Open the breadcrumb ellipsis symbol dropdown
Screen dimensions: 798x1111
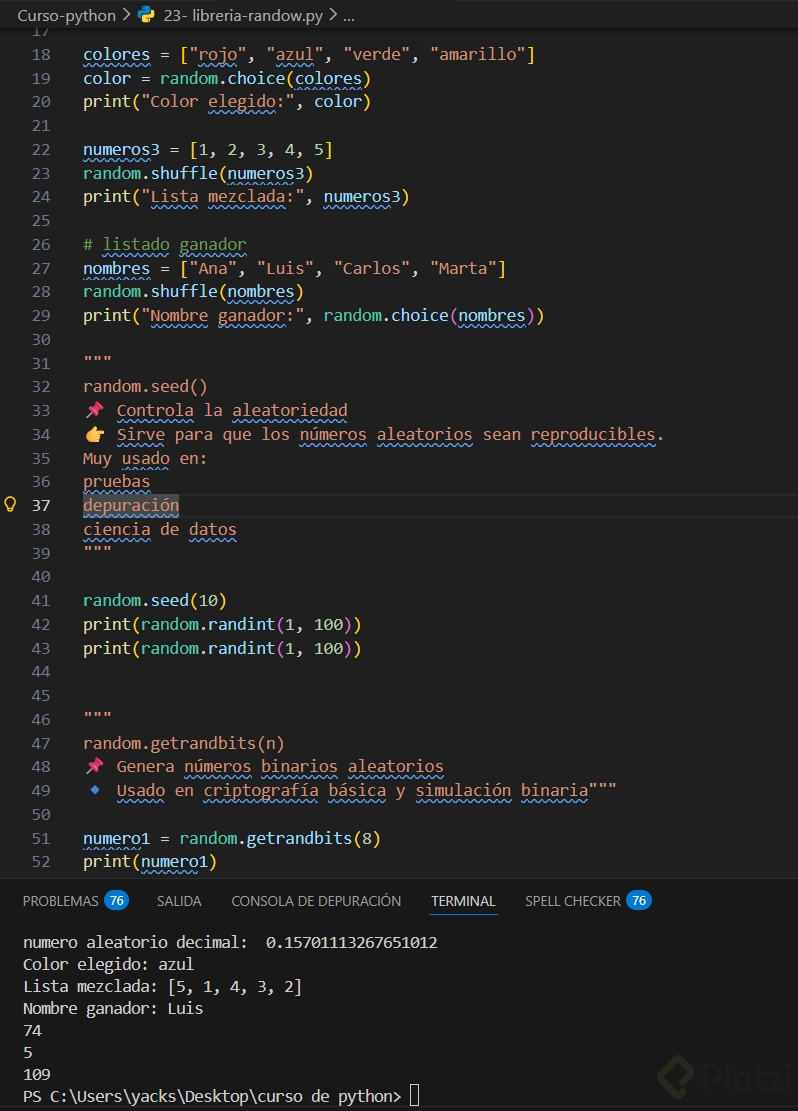click(349, 15)
